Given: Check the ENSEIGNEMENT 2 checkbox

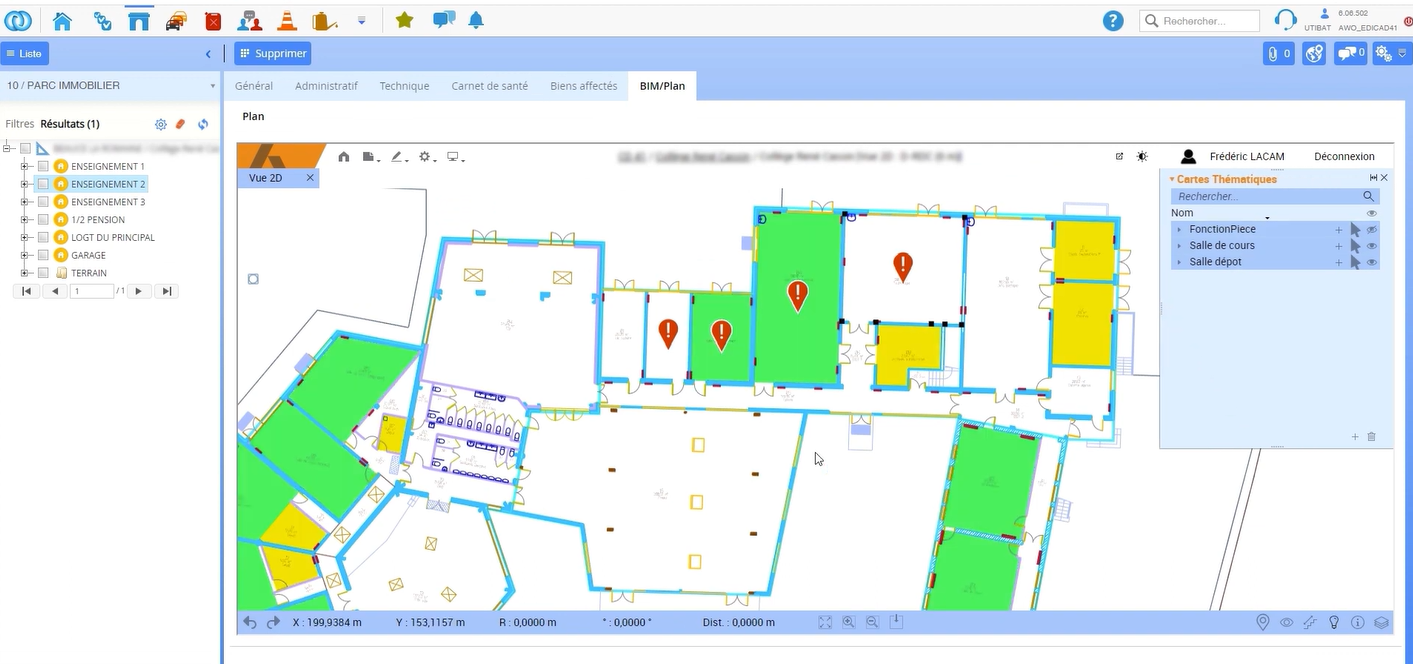Looking at the screenshot, I should coord(43,185).
